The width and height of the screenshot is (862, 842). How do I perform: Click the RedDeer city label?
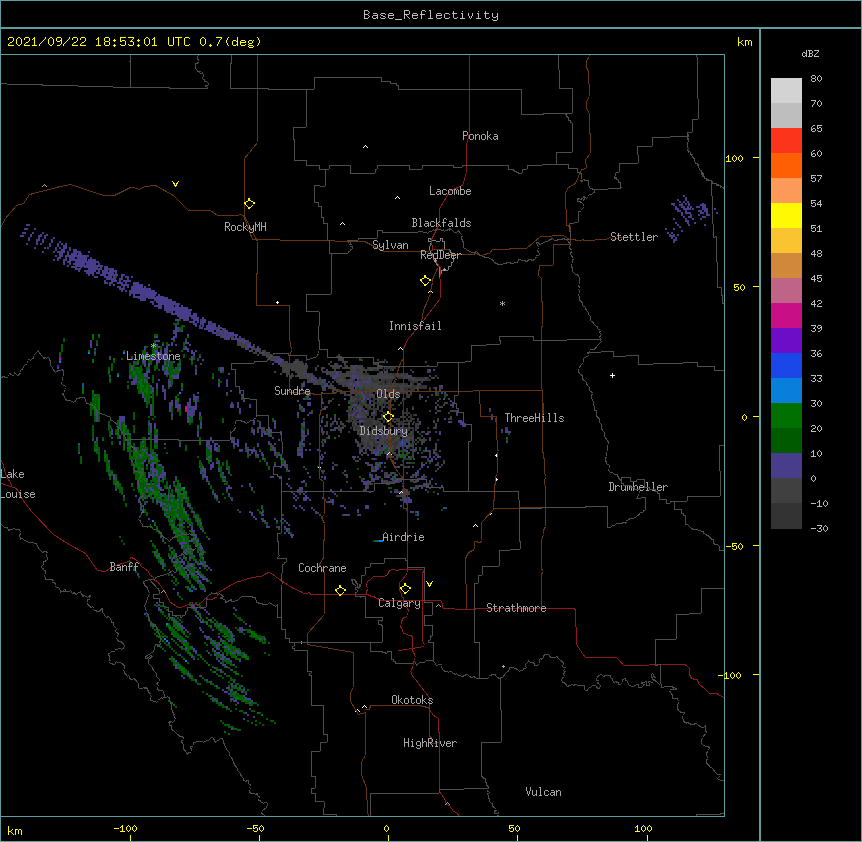(440, 255)
